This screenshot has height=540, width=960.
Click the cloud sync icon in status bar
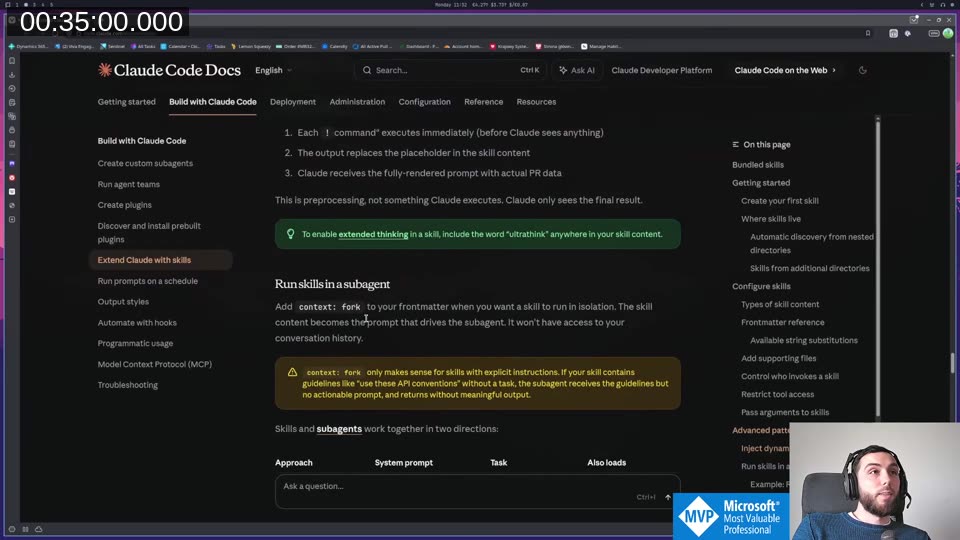click(x=39, y=529)
